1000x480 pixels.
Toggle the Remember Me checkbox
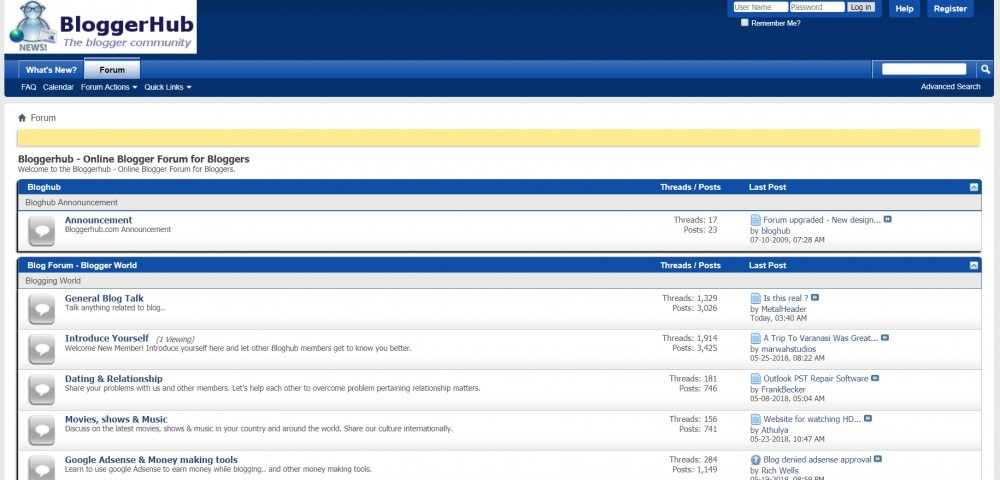744,22
